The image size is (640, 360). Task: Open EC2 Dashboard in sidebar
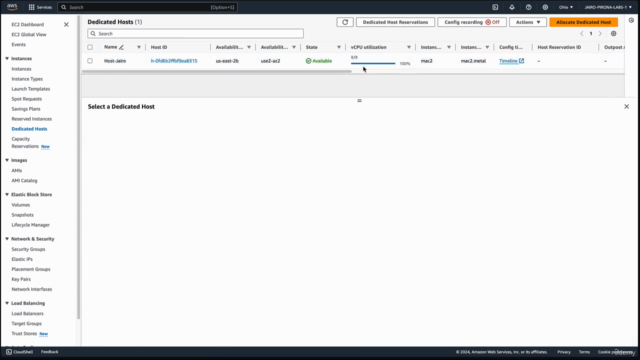click(27, 24)
